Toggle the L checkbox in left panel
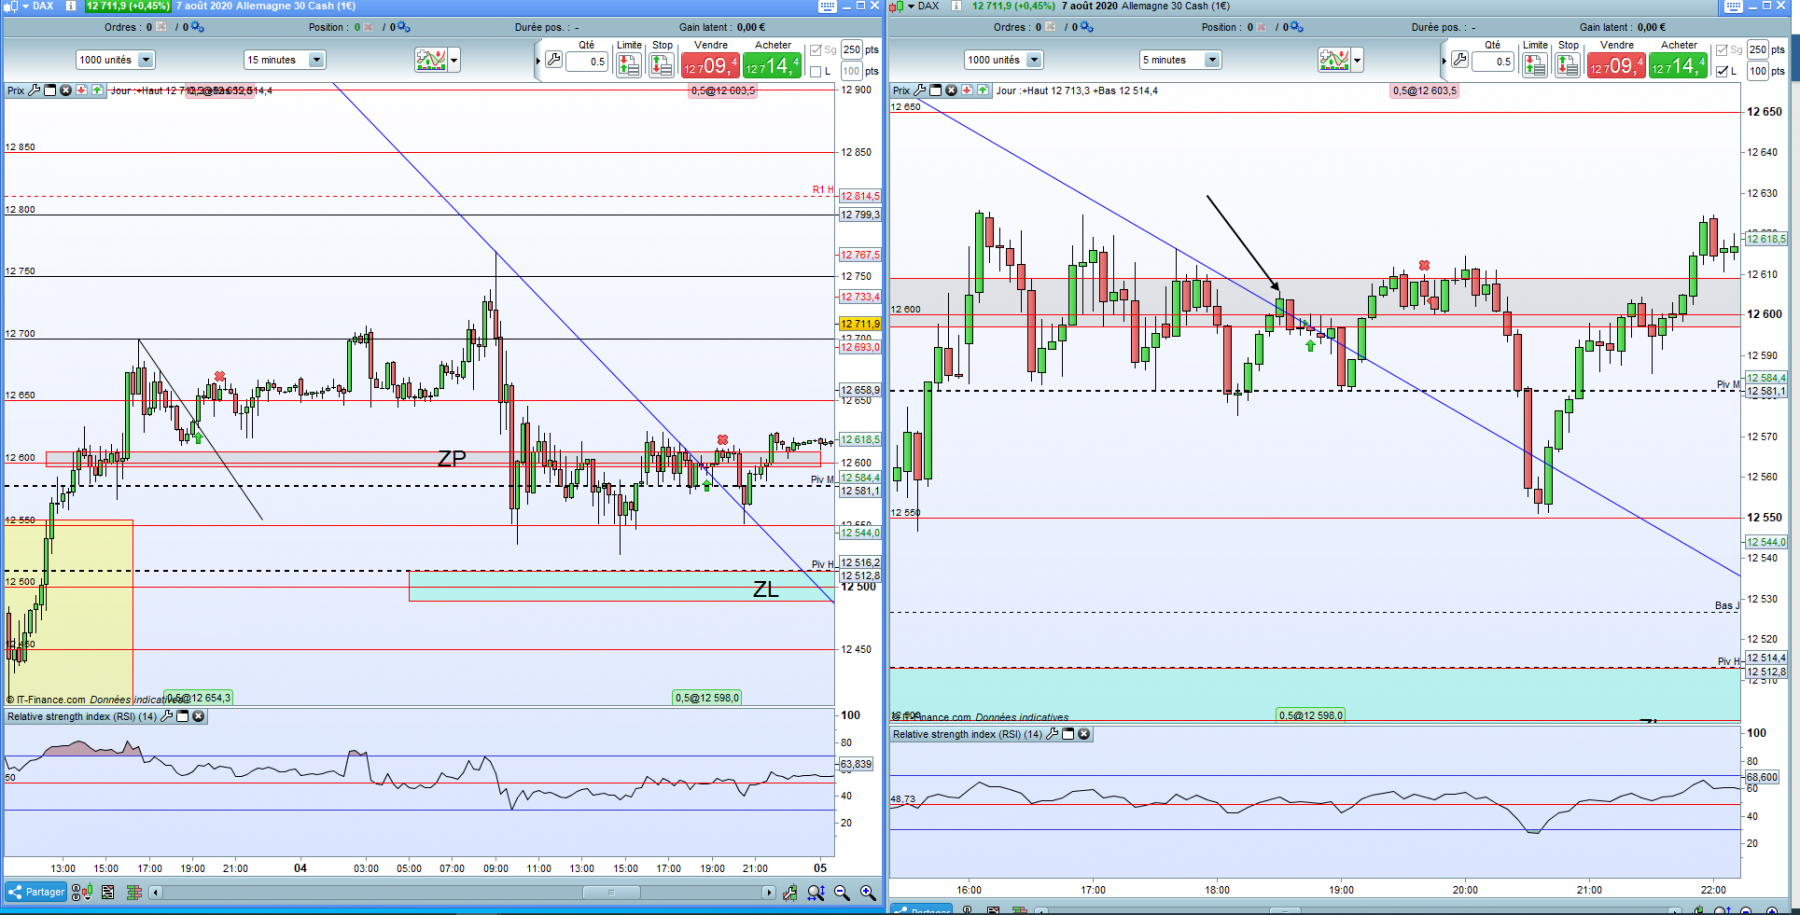 tap(816, 71)
